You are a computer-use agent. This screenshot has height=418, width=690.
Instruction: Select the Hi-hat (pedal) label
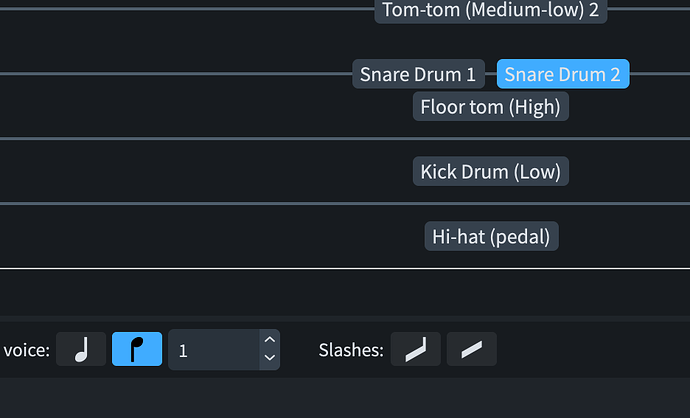(x=492, y=236)
